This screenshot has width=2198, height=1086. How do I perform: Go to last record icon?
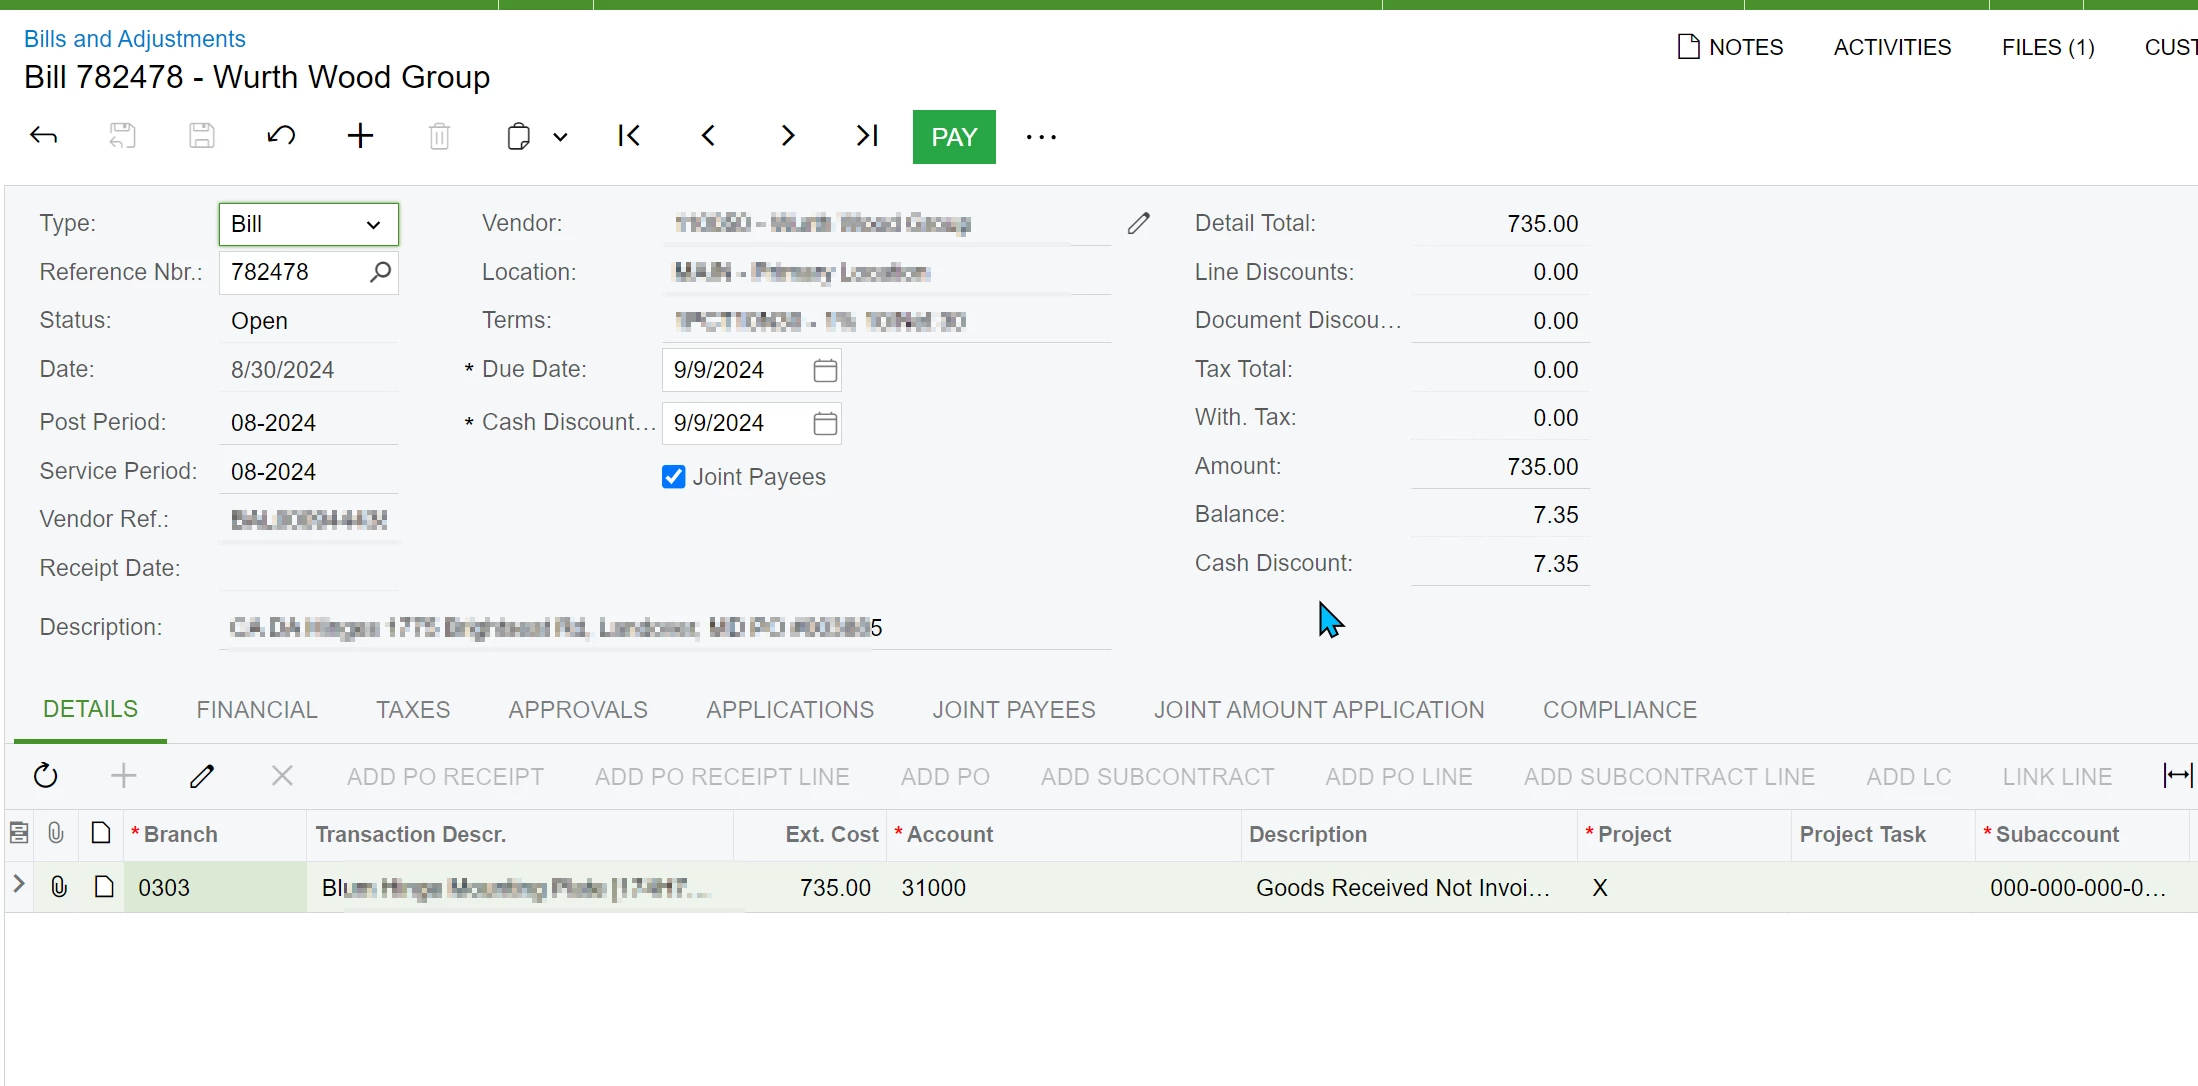pyautogui.click(x=867, y=136)
